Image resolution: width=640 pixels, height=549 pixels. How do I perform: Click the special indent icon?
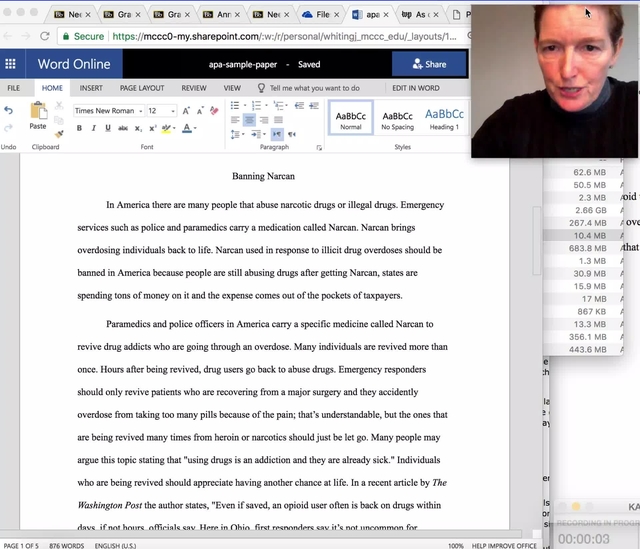(256, 134)
